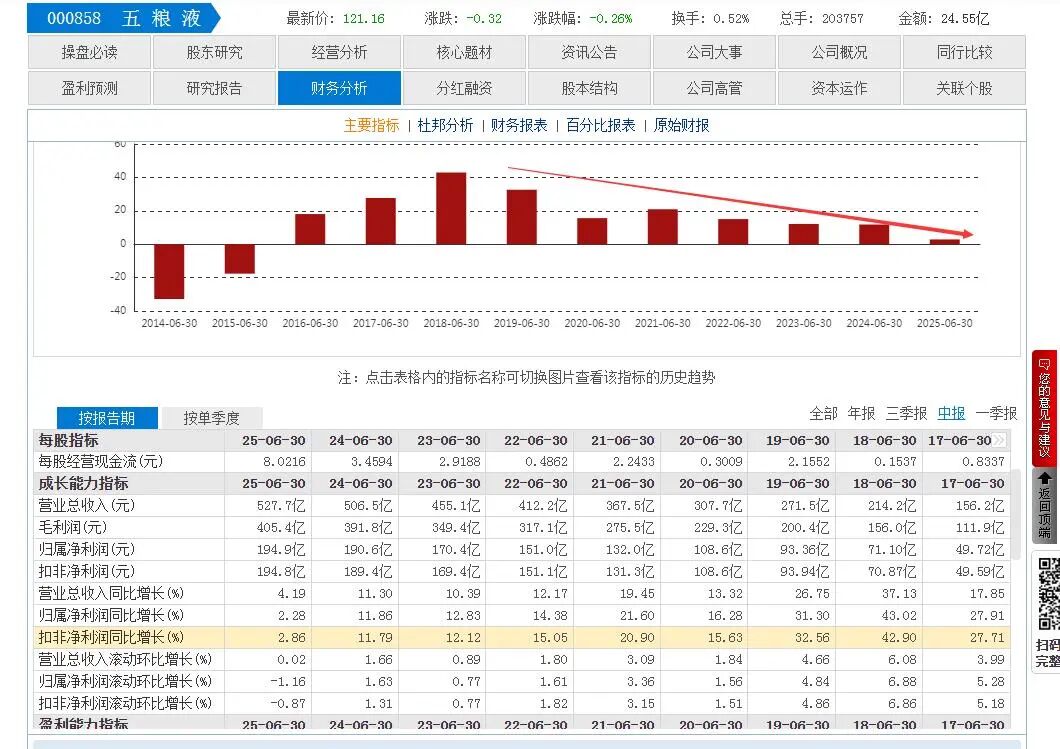
Task: Open the 研究报告 tab
Action: 214,88
